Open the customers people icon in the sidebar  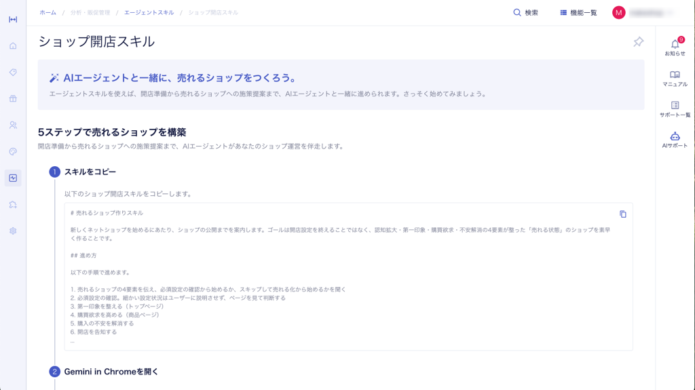[x=13, y=125]
